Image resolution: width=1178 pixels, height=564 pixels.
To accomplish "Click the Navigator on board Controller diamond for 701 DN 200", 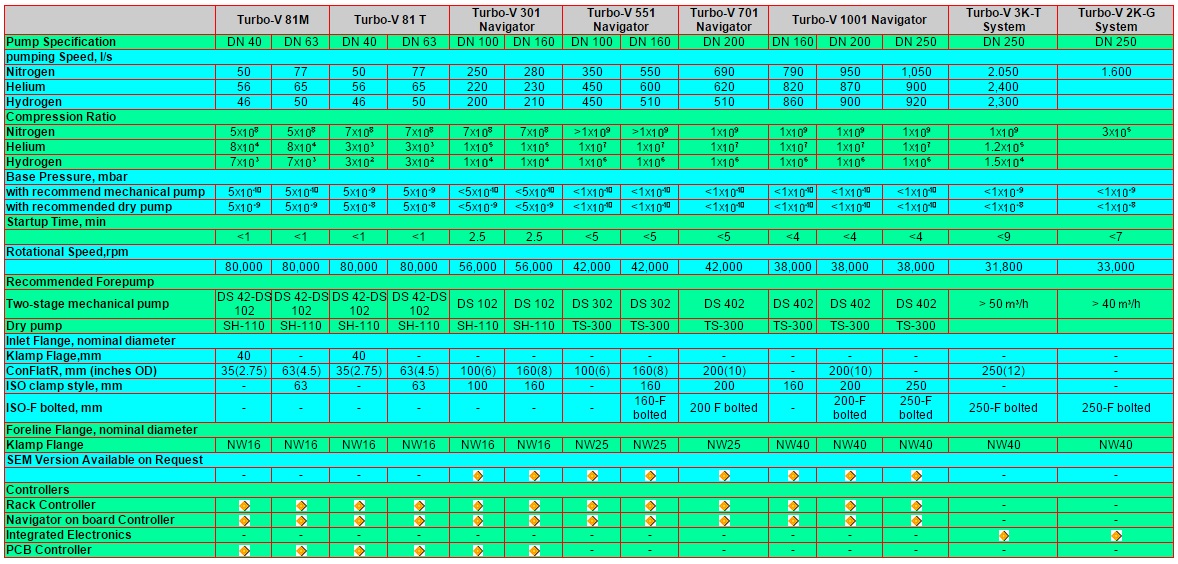I will [724, 520].
